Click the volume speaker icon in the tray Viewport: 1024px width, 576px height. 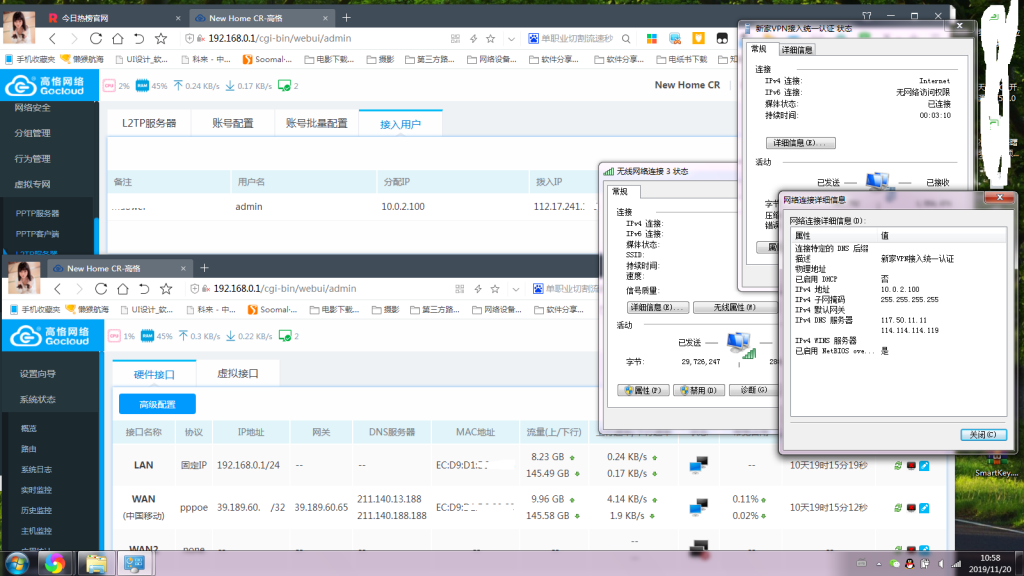coord(941,564)
